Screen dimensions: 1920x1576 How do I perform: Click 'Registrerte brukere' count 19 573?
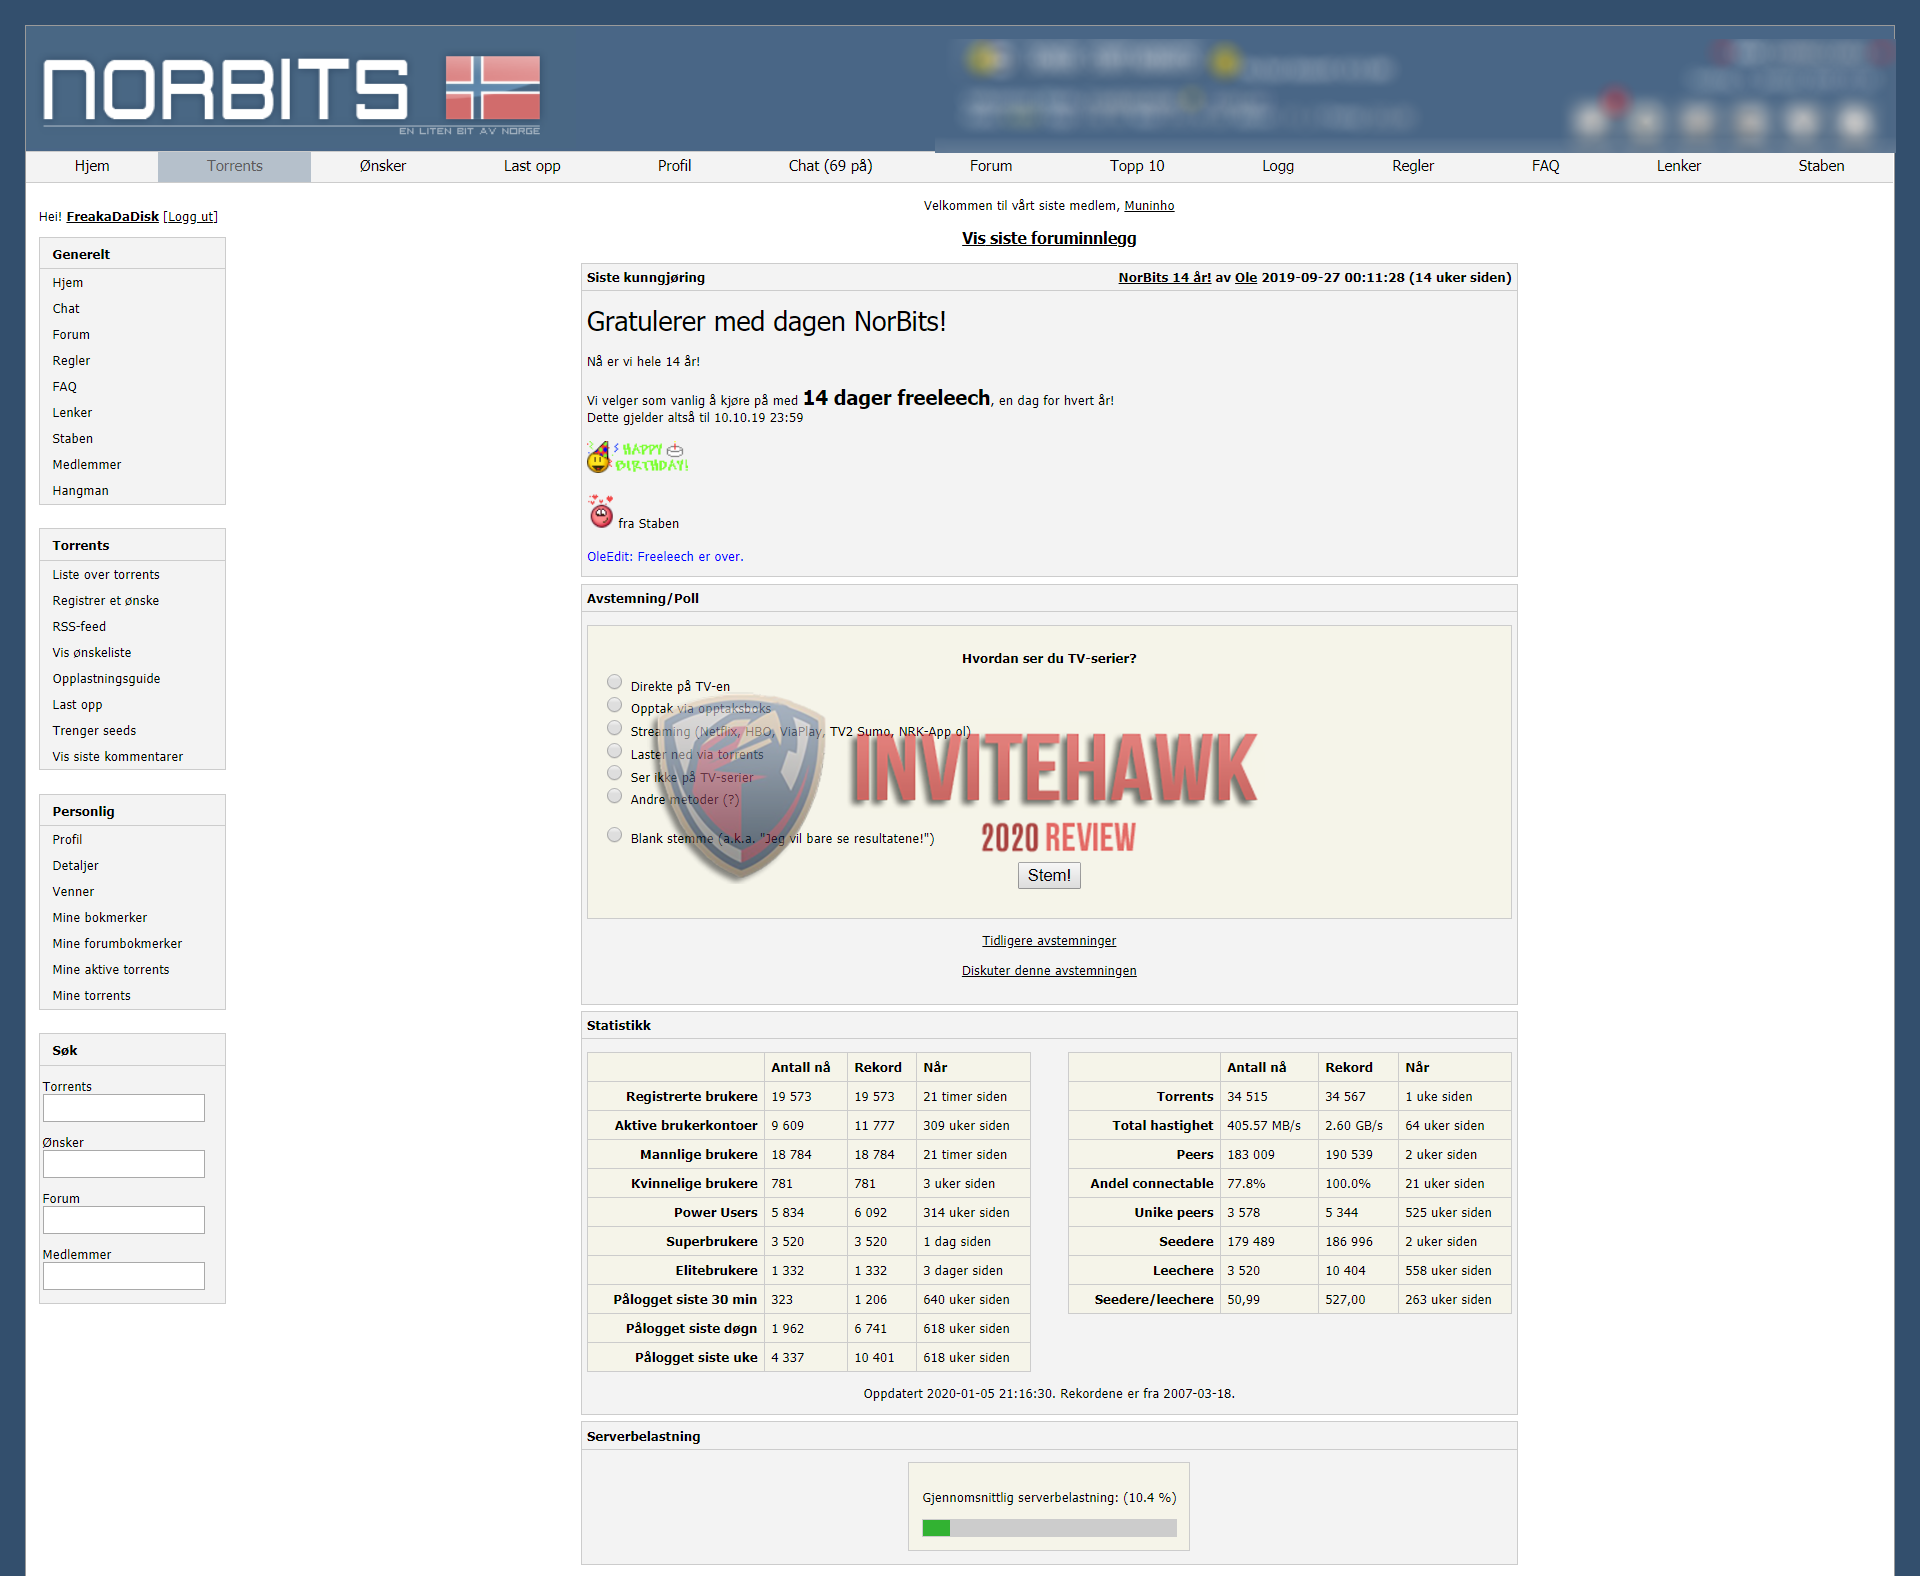click(791, 1097)
